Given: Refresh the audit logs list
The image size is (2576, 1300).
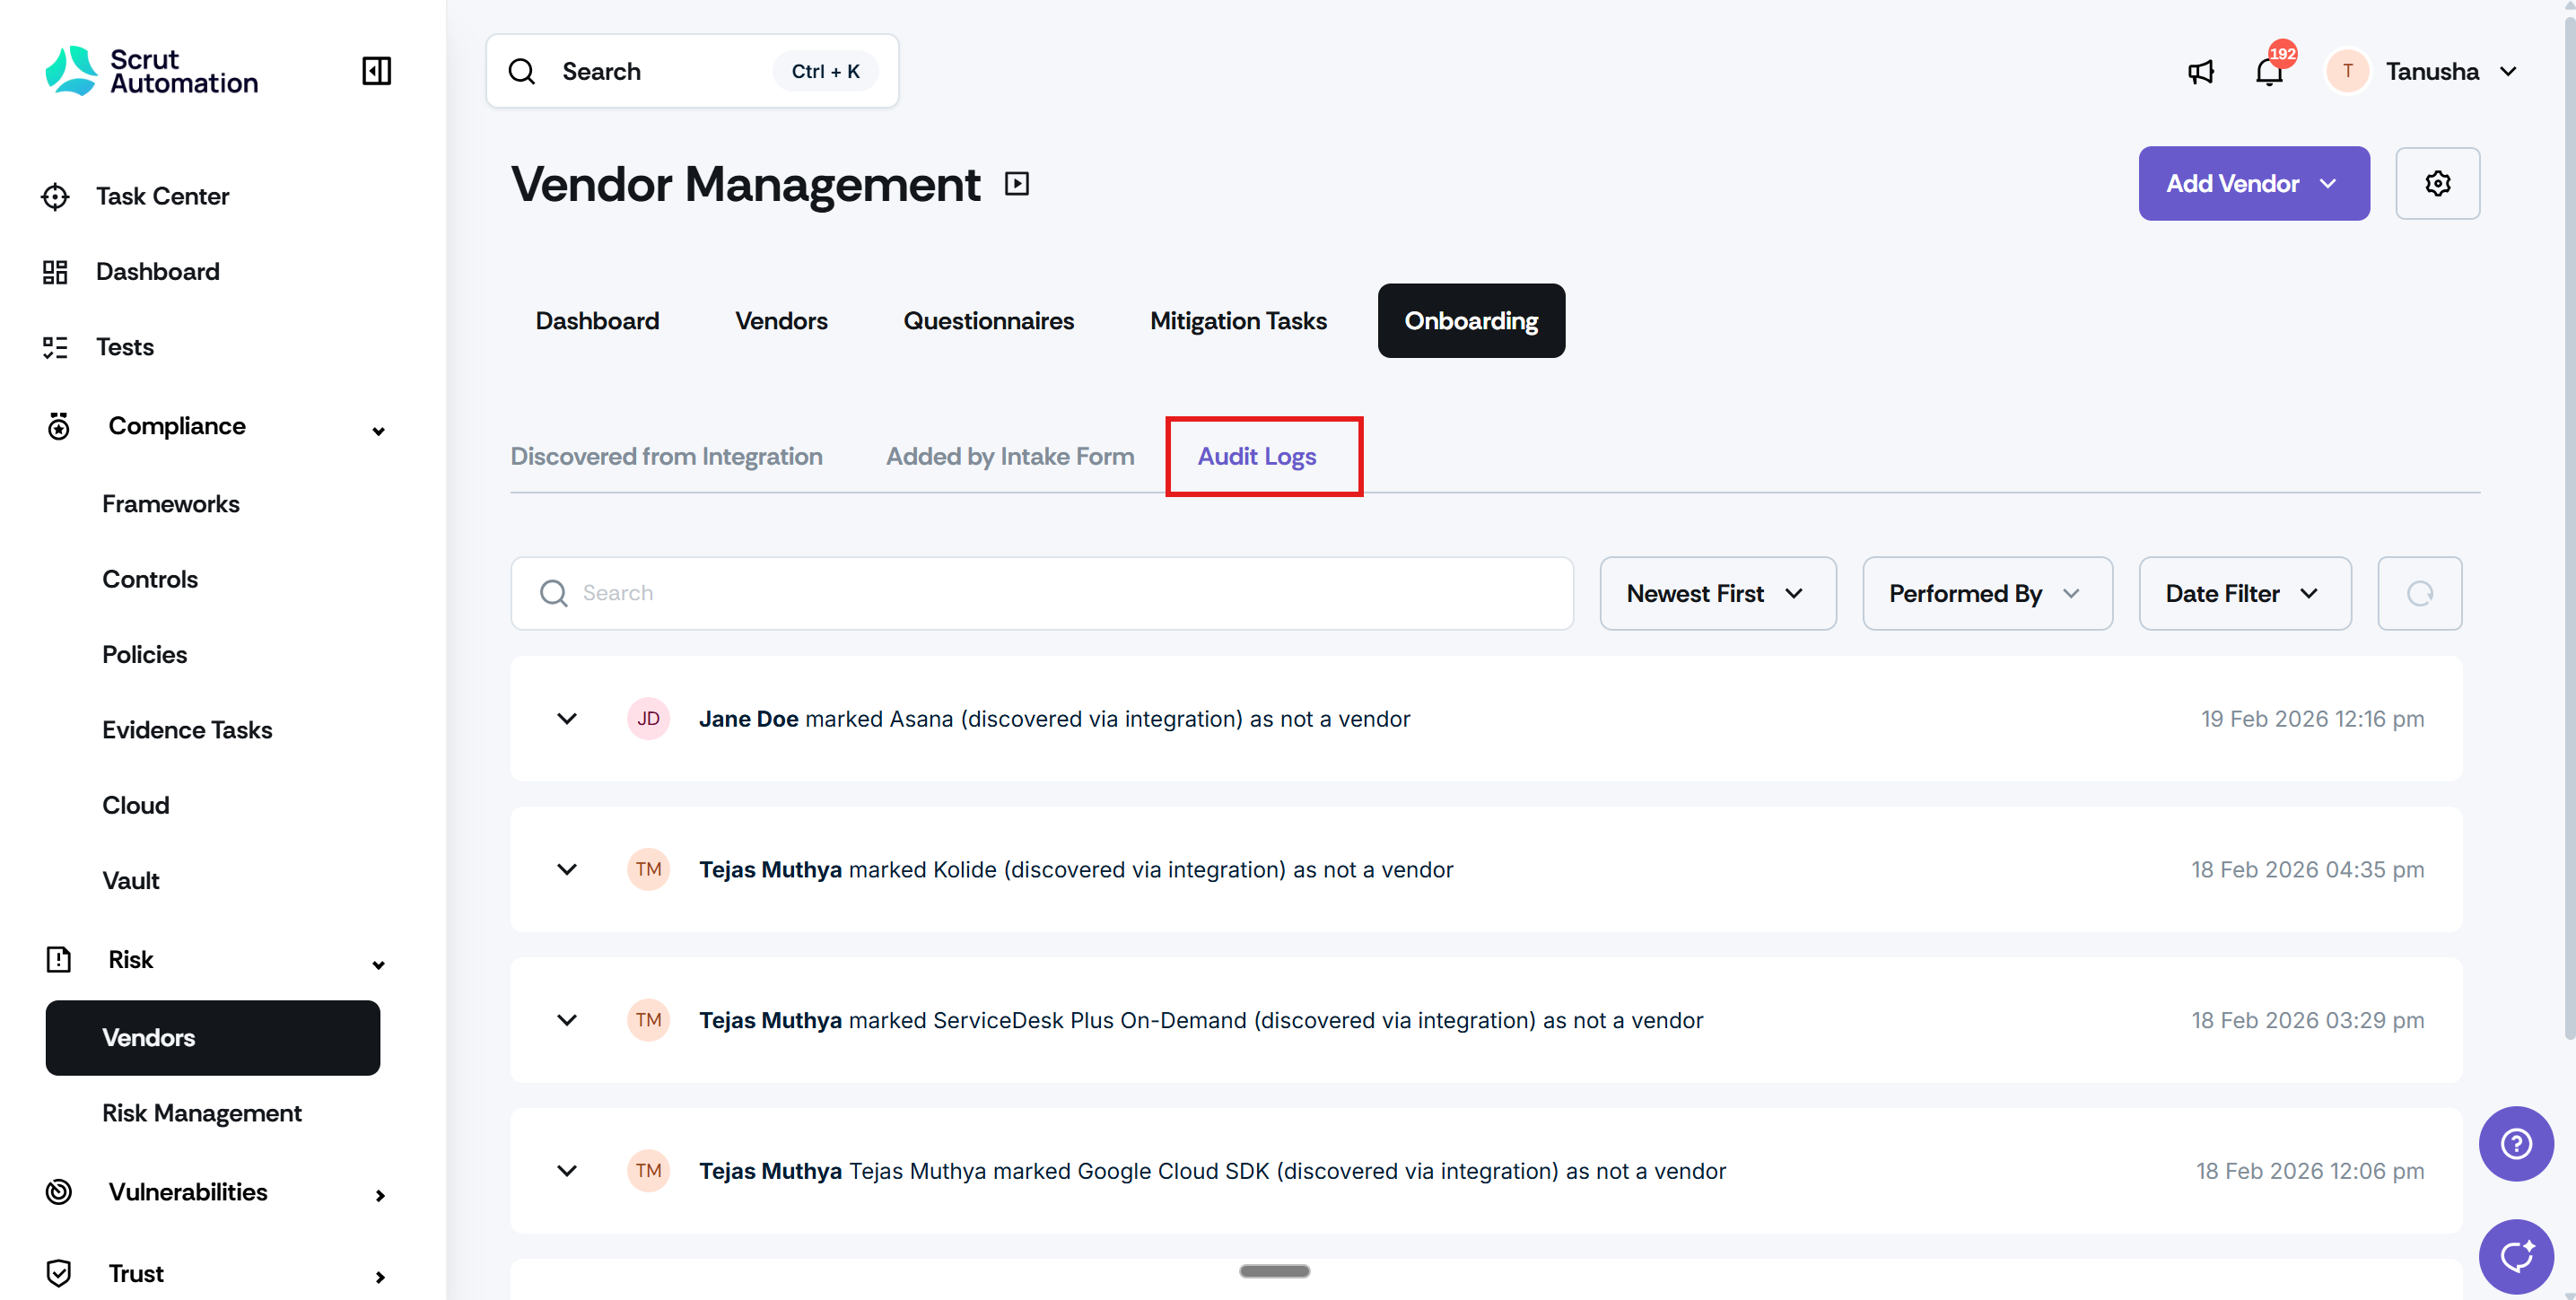Looking at the screenshot, I should click(x=2419, y=594).
